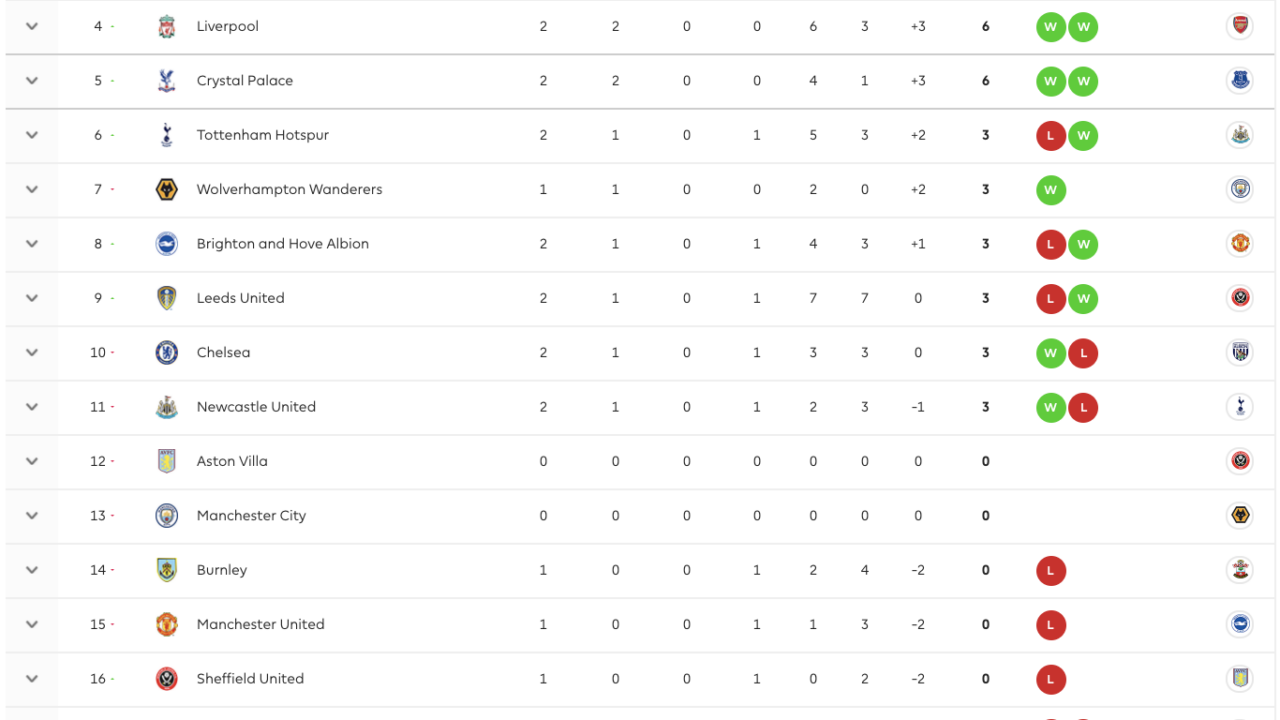Click the Liverpool club crest
1280x720 pixels.
pos(167,27)
